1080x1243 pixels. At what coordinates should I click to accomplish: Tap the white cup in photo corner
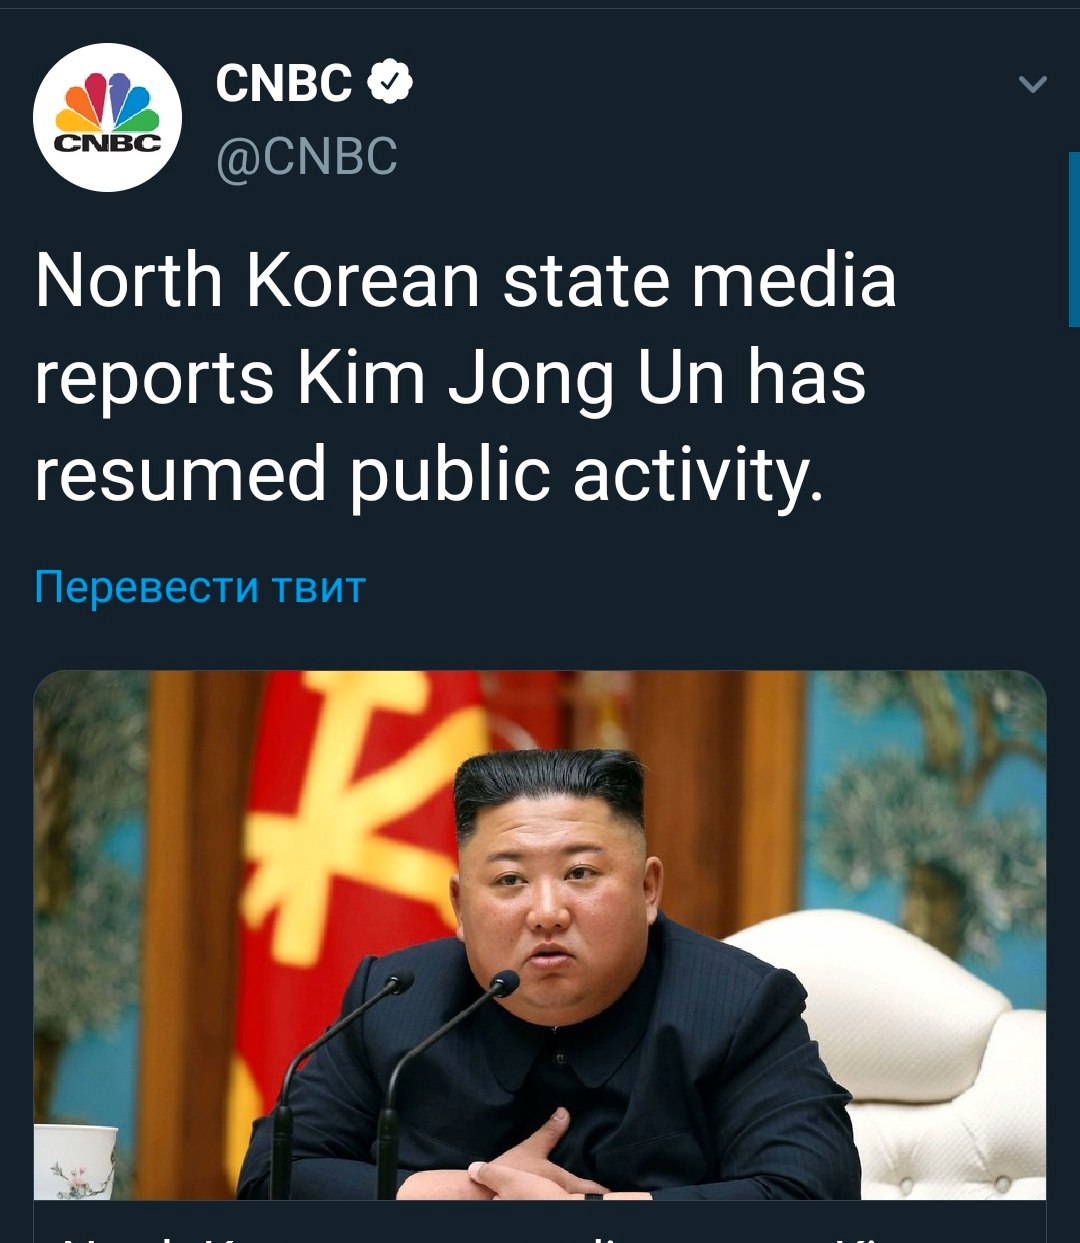click(x=75, y=1161)
